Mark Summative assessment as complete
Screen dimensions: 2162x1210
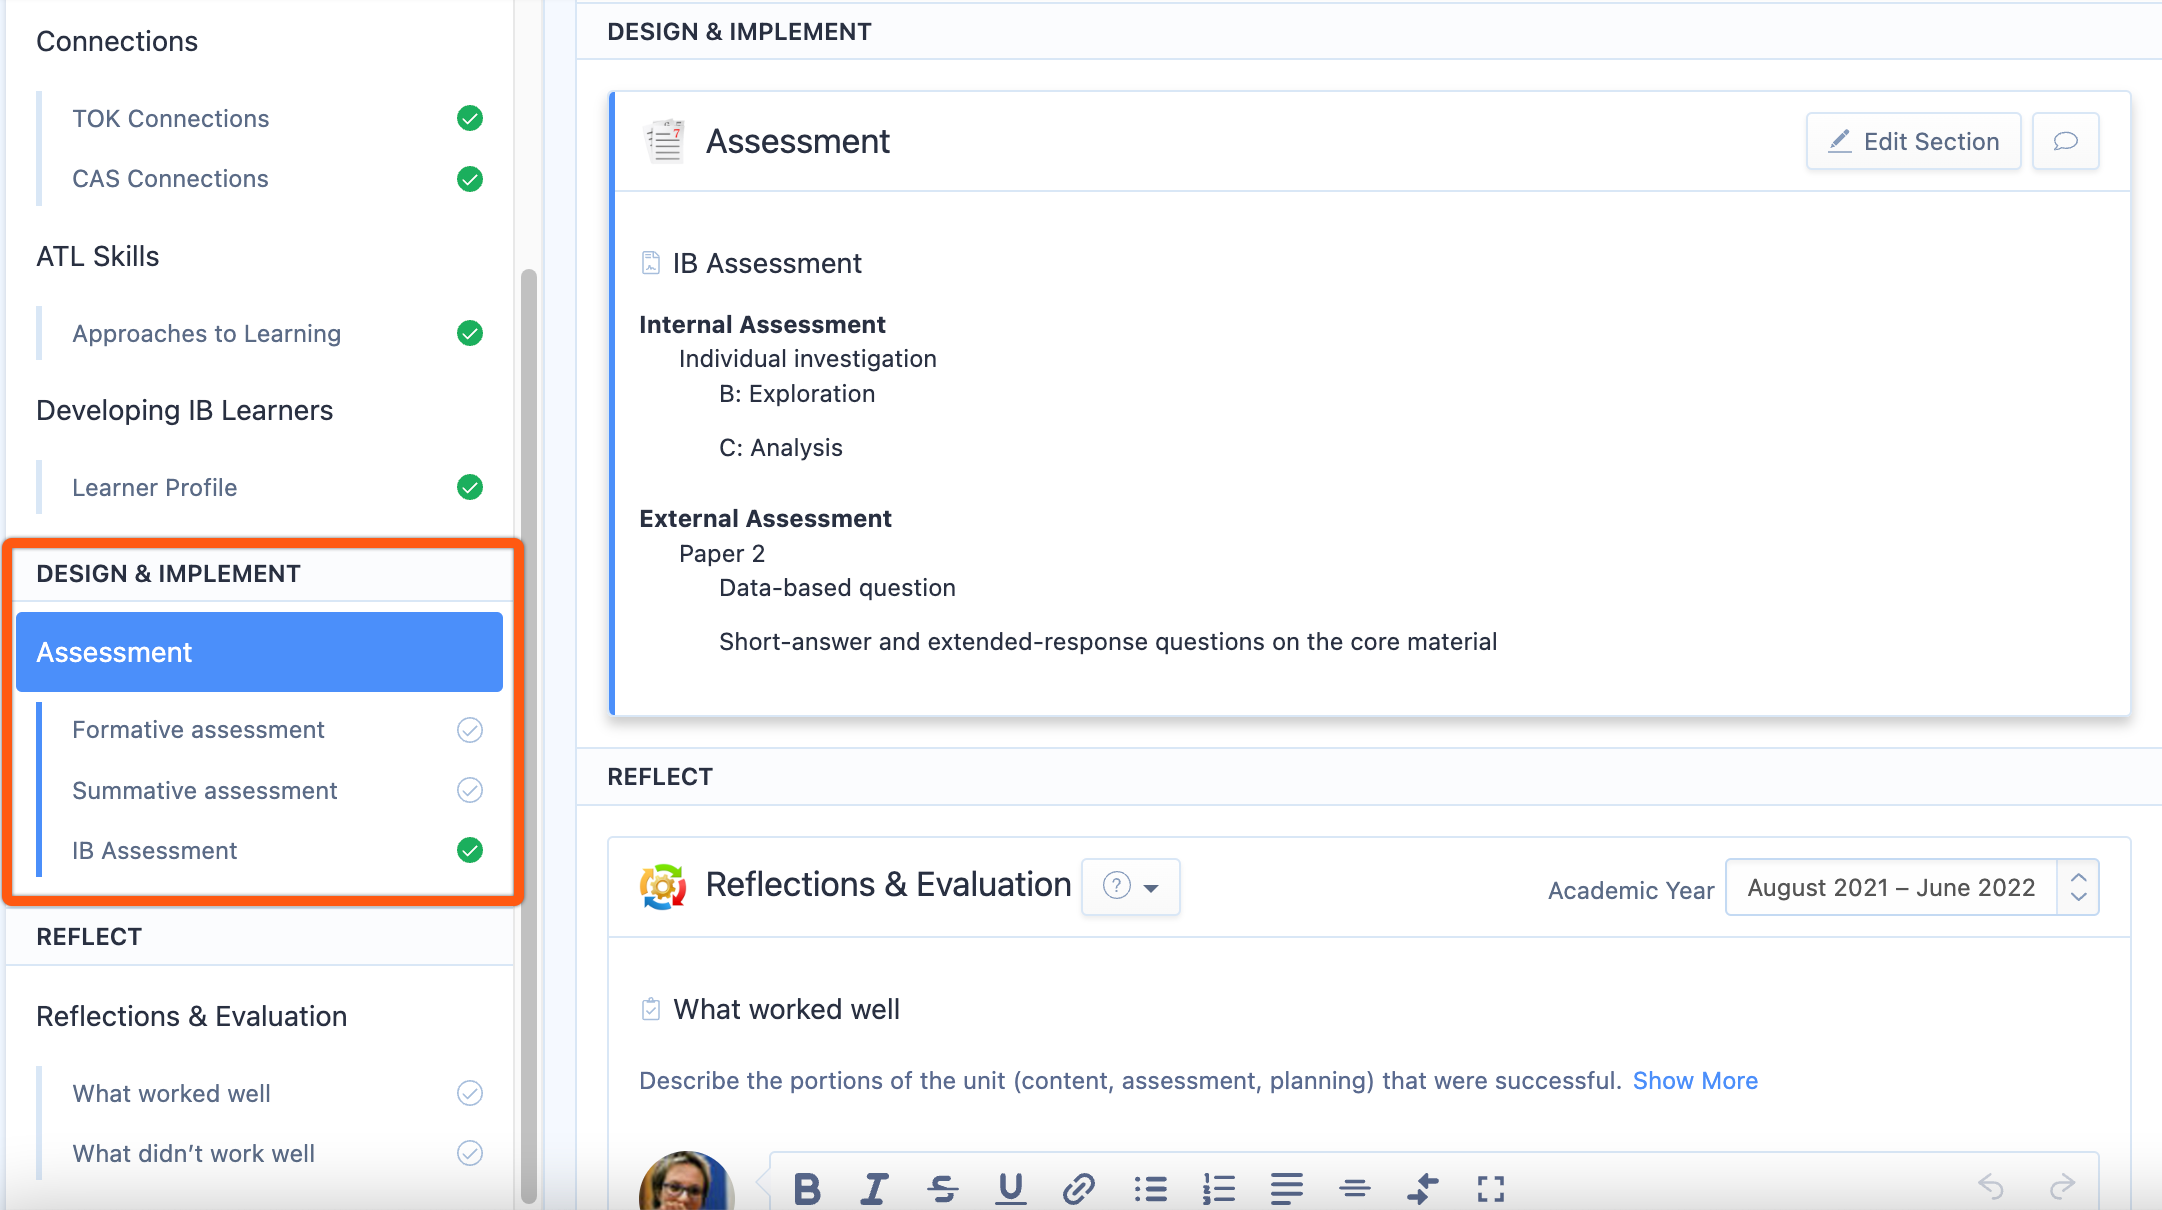coord(469,790)
